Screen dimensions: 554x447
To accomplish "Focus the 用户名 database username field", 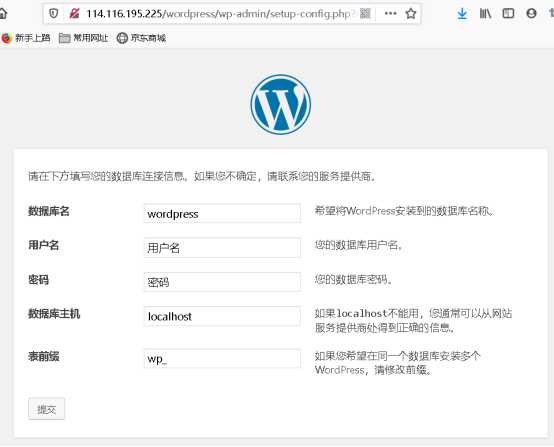I will pos(222,248).
